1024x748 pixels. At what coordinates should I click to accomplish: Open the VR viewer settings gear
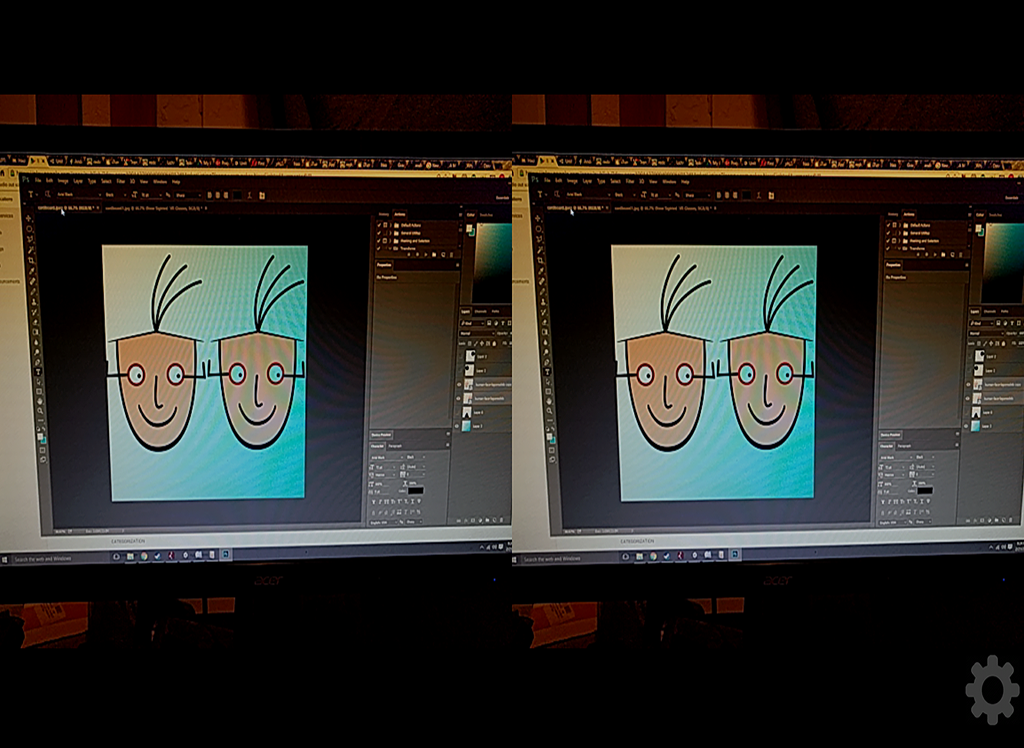(992, 689)
